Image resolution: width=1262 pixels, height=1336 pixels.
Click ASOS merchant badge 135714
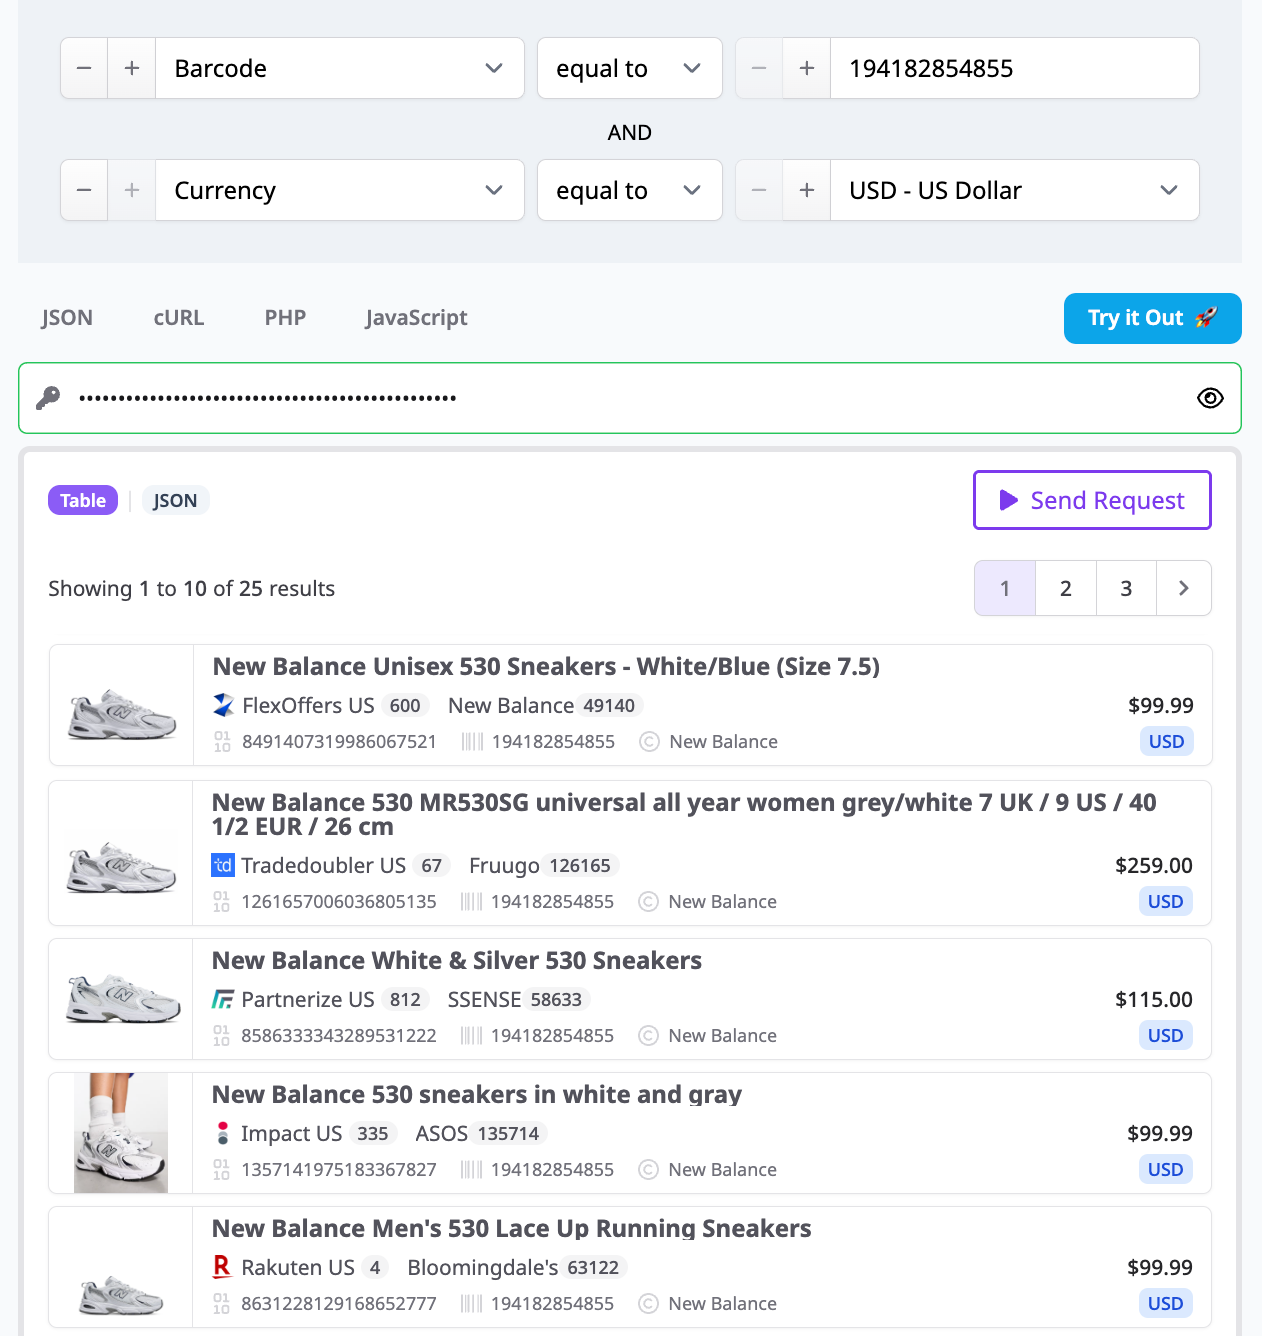click(509, 1133)
